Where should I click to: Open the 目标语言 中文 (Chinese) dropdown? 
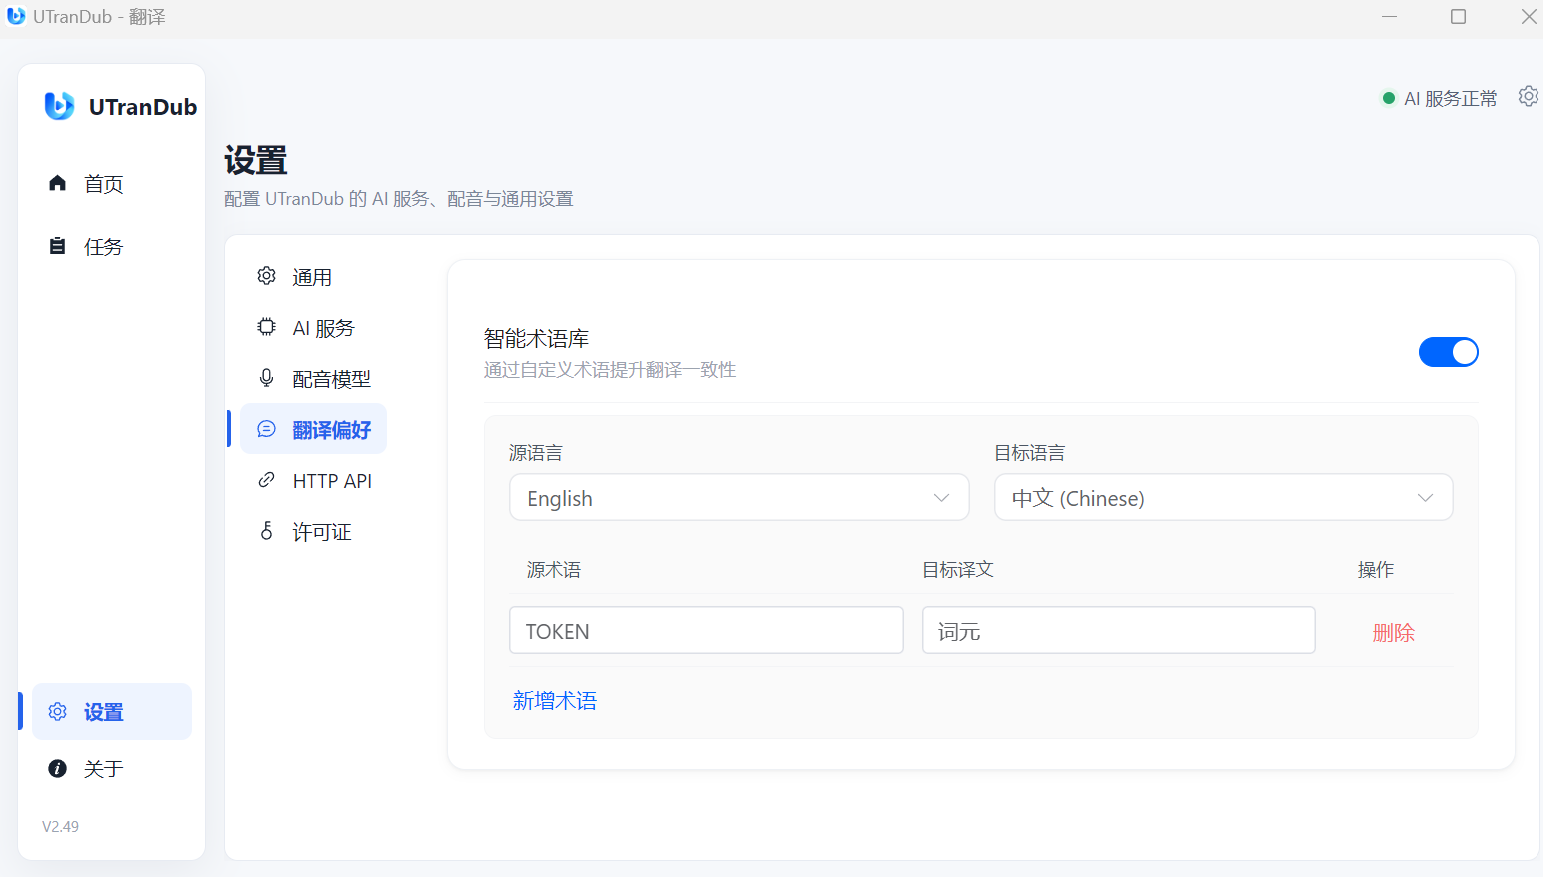coord(1223,498)
